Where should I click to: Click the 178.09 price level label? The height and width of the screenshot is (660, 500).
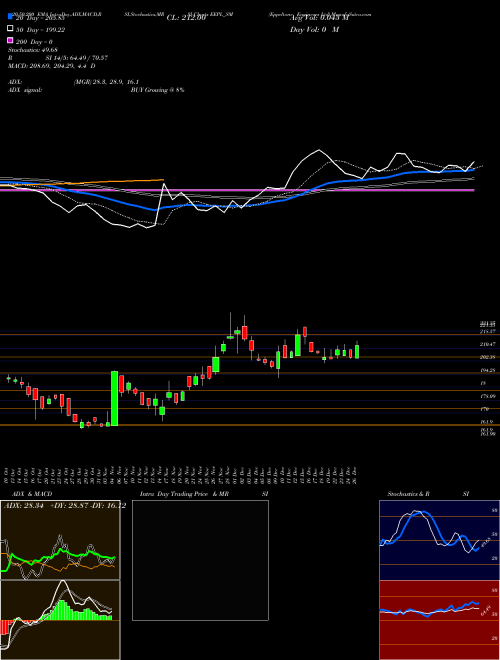point(488,396)
